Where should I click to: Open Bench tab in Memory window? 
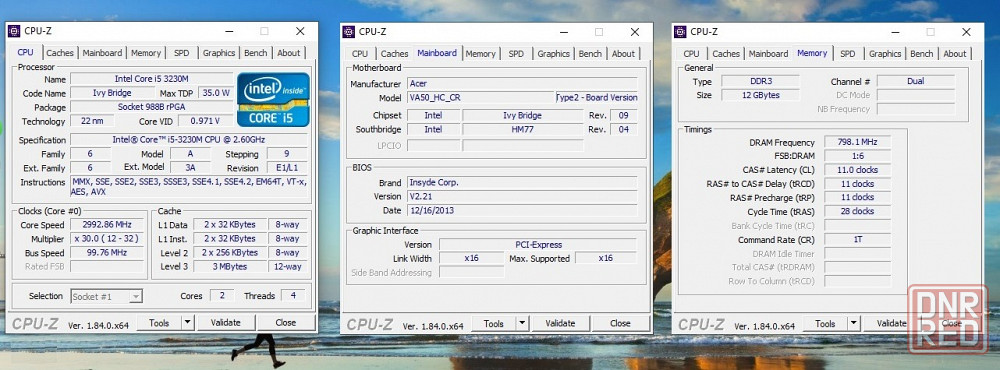[x=922, y=54]
